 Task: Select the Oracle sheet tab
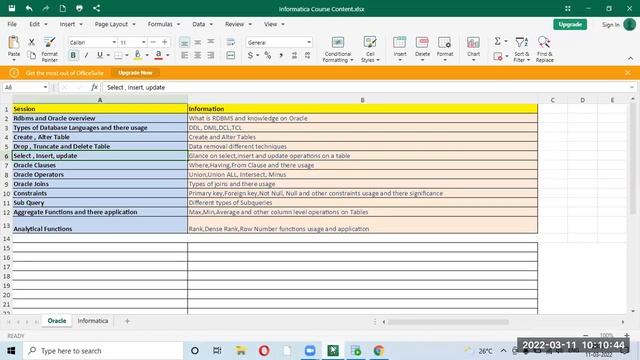(57, 321)
